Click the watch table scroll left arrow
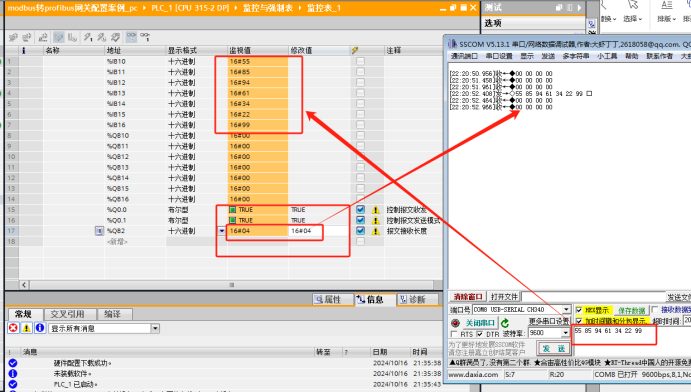This screenshot has height=392, width=691. [24, 285]
